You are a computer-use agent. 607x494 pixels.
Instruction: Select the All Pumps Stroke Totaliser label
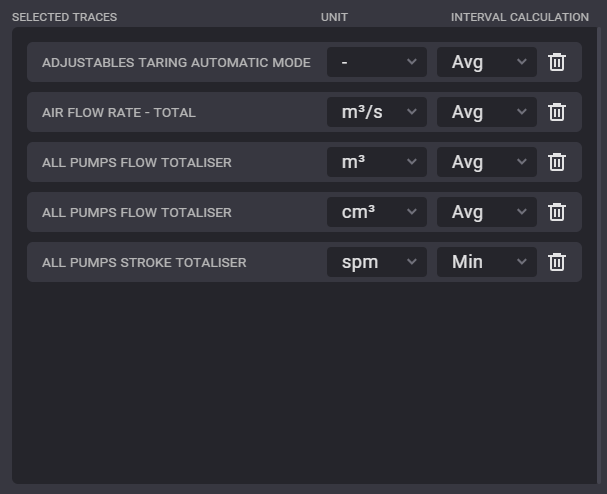pyautogui.click(x=144, y=263)
